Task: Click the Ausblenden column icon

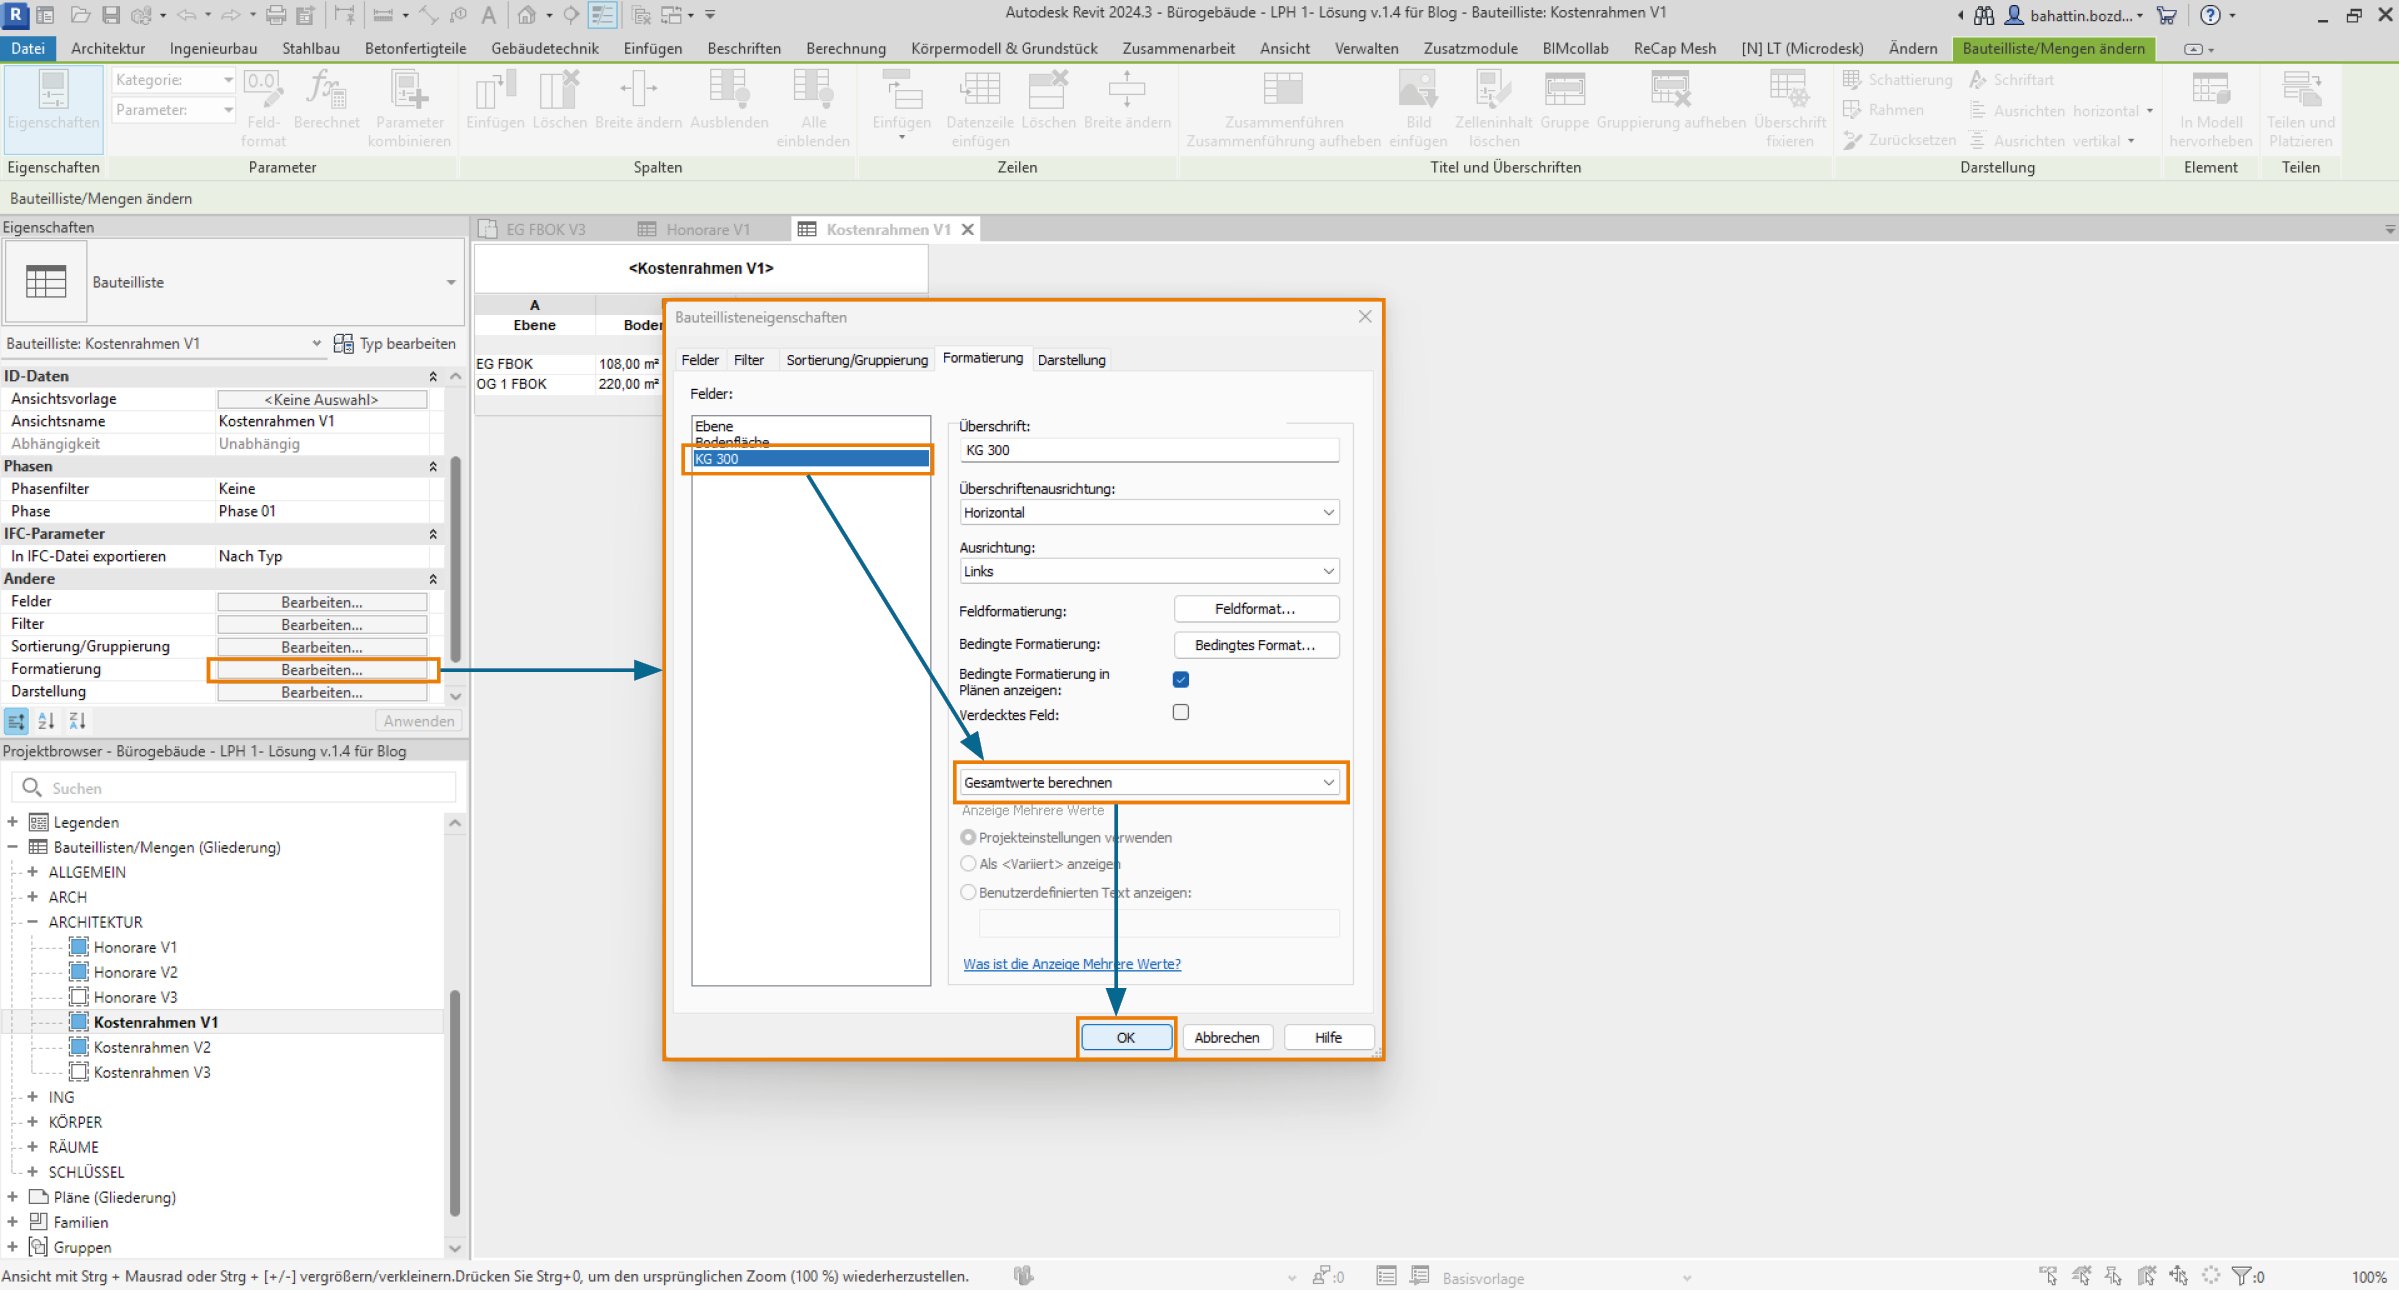Action: [729, 100]
